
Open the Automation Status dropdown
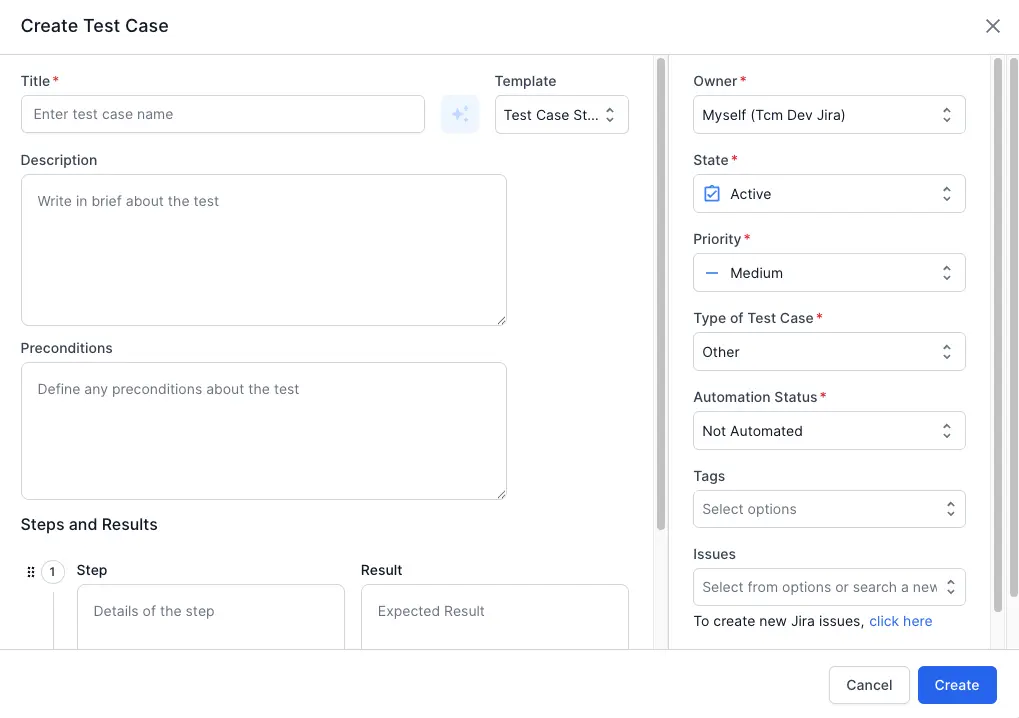coord(828,430)
